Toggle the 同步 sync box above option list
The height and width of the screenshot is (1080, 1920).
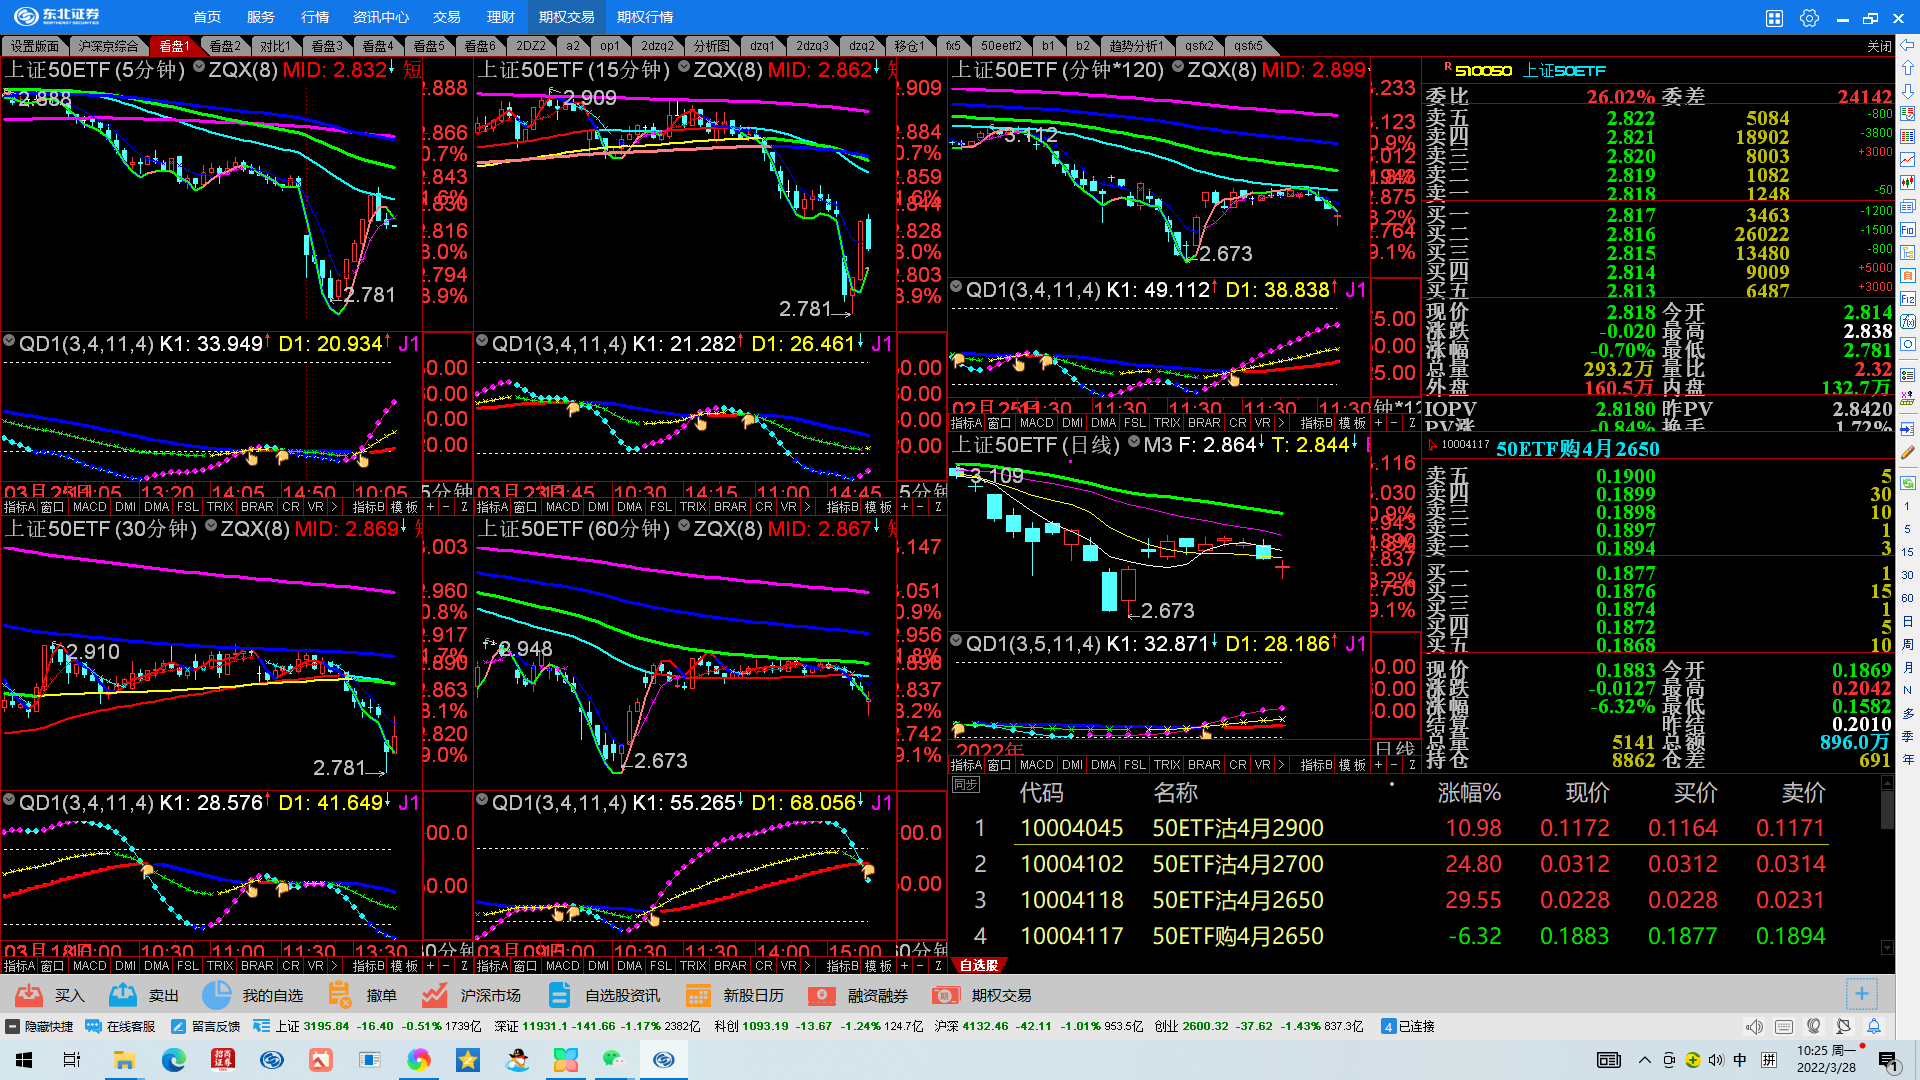point(965,785)
